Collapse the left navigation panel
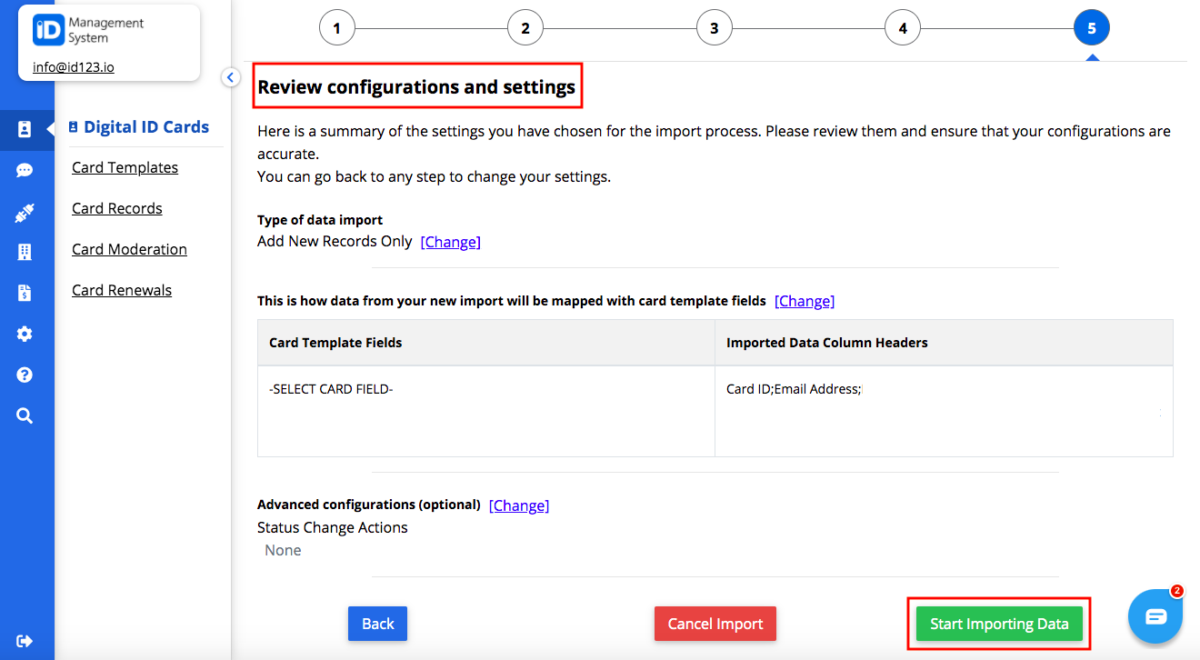The height and width of the screenshot is (660, 1200). (x=231, y=77)
